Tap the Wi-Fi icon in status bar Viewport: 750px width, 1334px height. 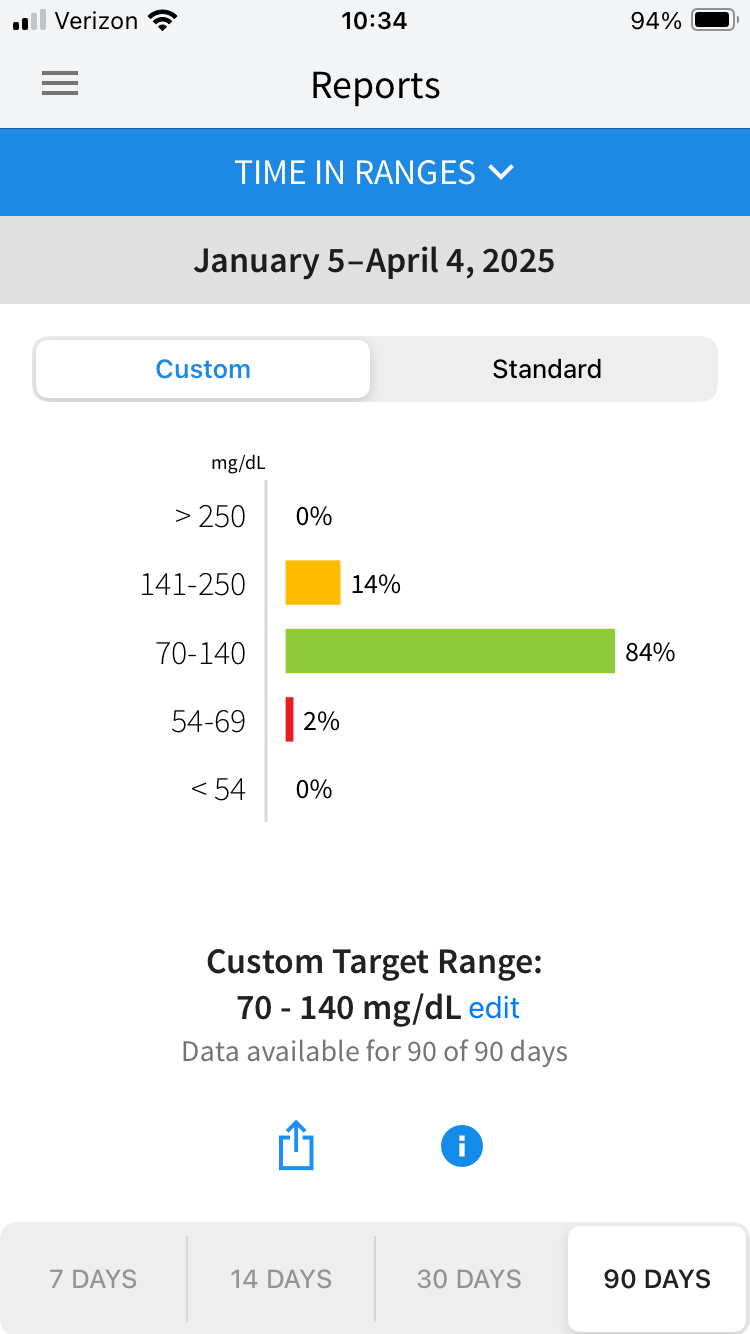tap(162, 21)
